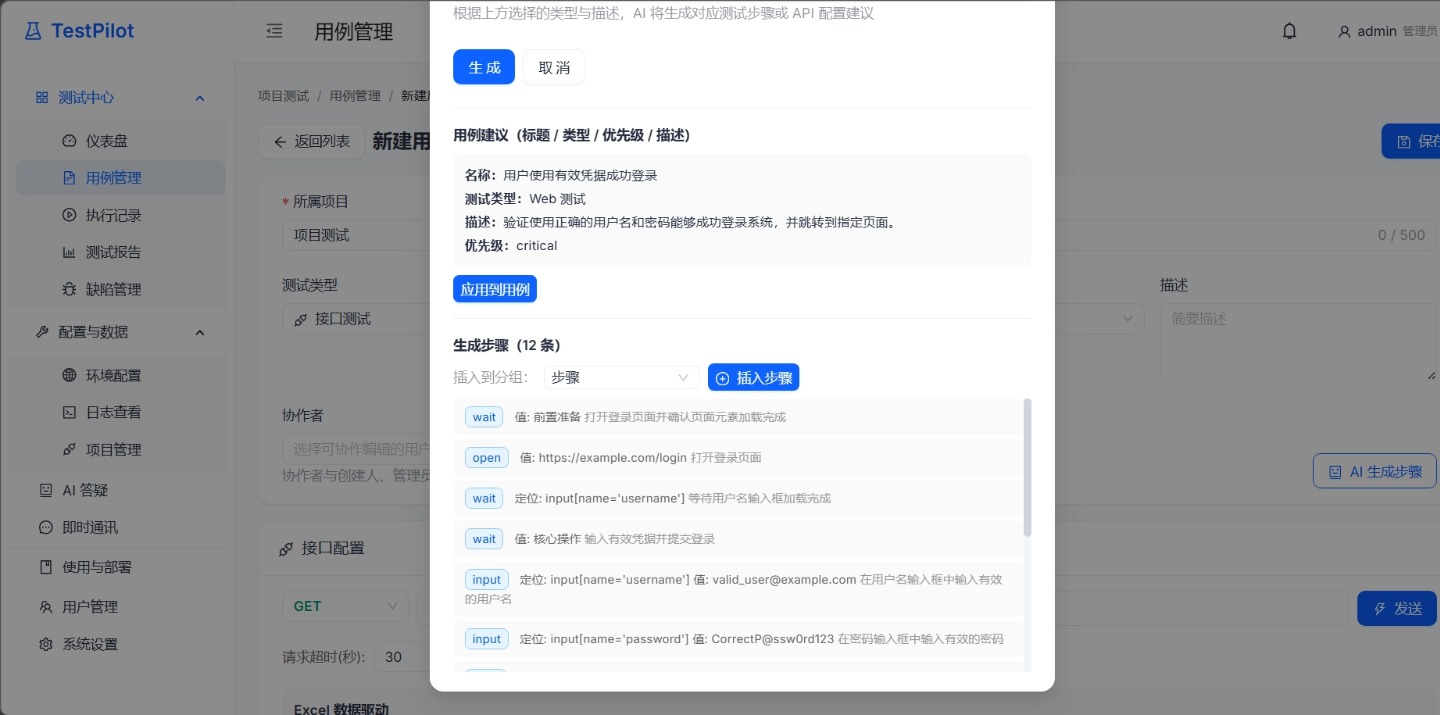
Task: Click the 取消 button in dialog
Action: 554,67
